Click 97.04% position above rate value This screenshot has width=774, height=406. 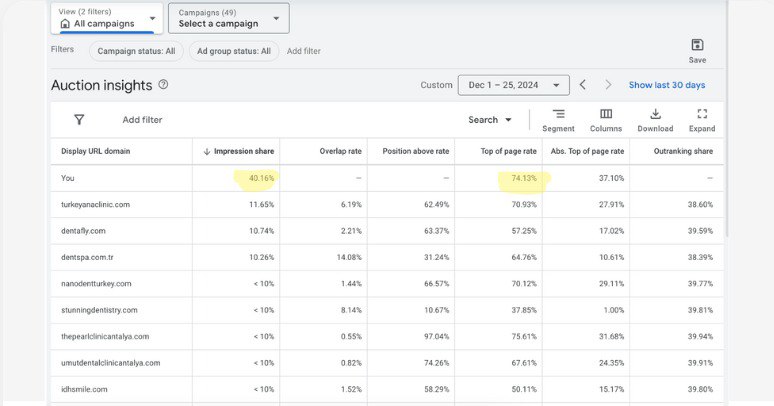pyautogui.click(x=436, y=336)
